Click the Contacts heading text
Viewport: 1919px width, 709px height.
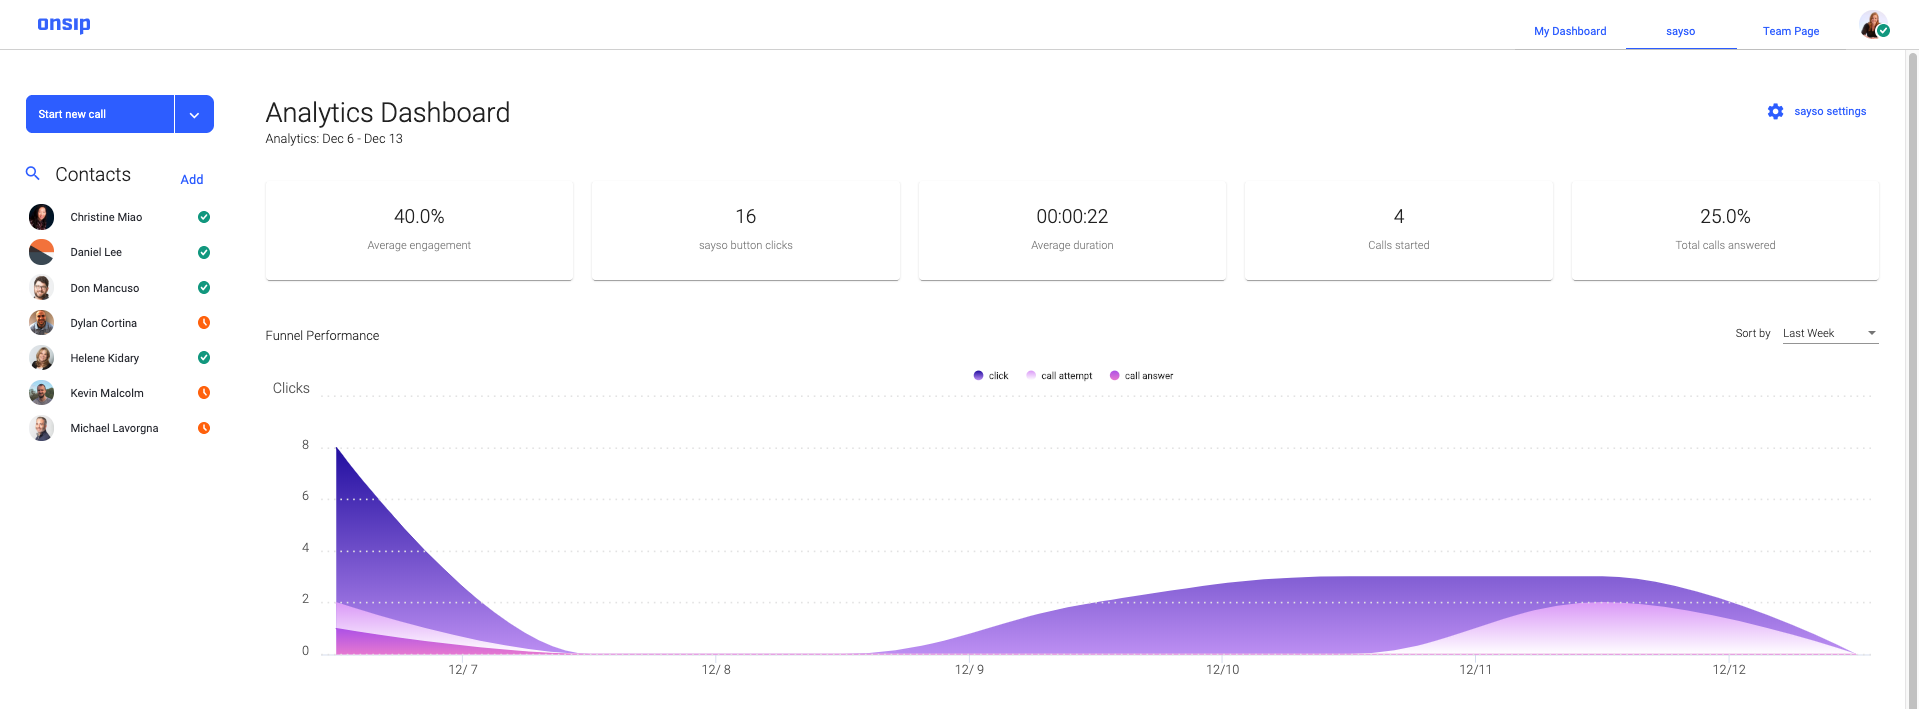point(93,175)
